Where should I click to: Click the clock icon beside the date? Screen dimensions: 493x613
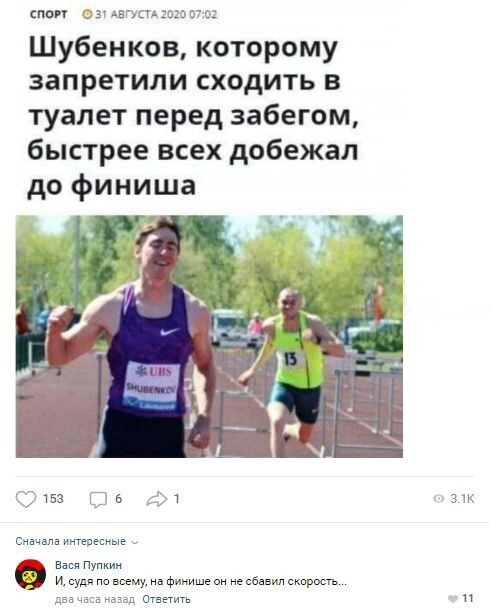point(87,14)
